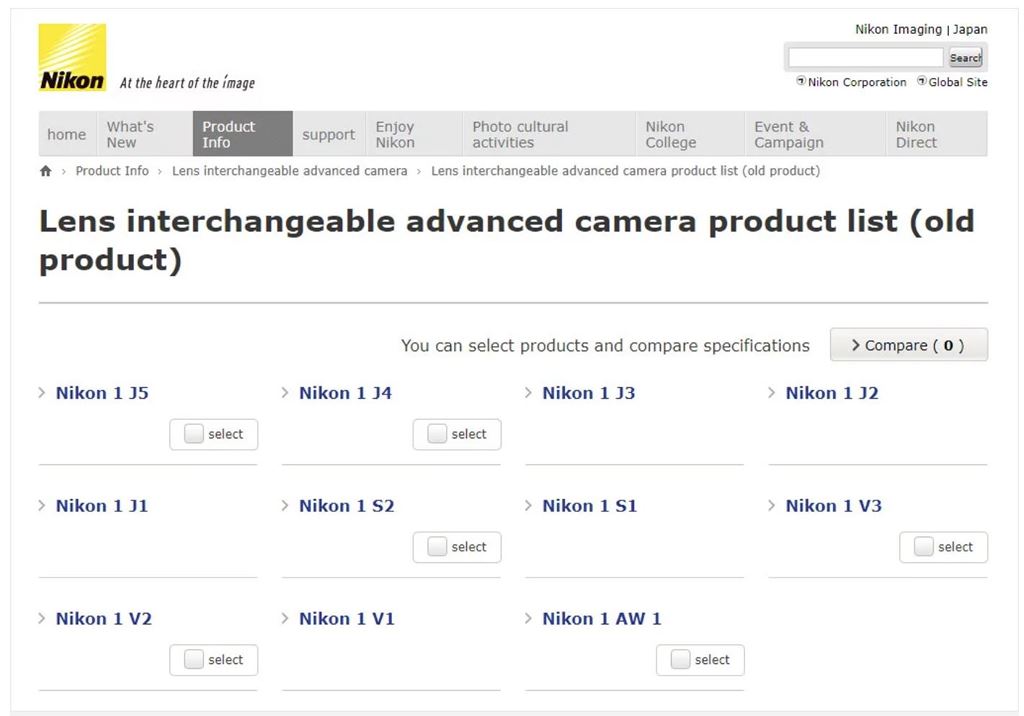Tick the select checkbox for Nikon 1 V2

[194, 659]
